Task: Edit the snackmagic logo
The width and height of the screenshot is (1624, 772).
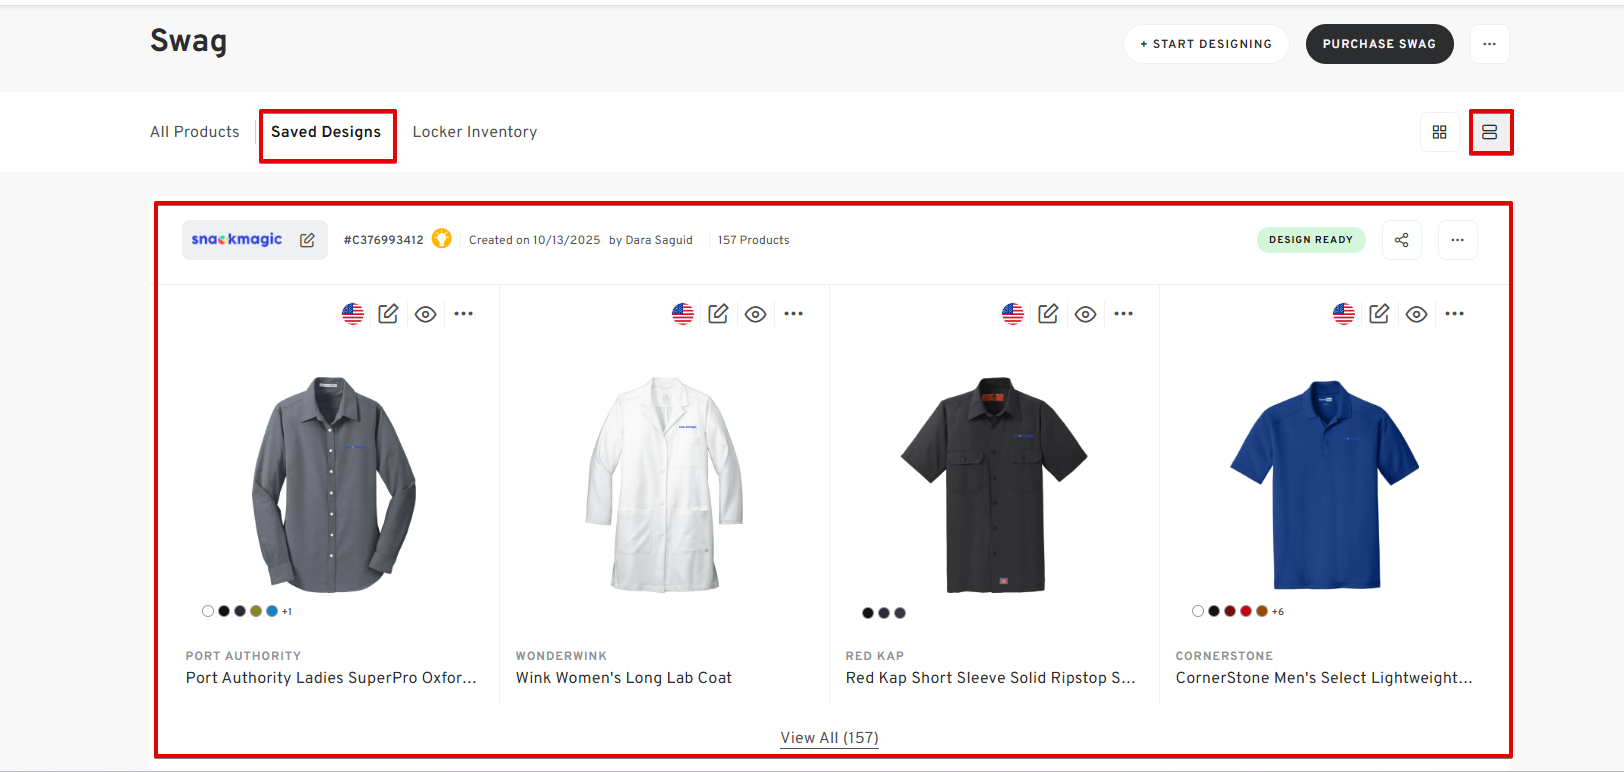Action: (x=307, y=240)
